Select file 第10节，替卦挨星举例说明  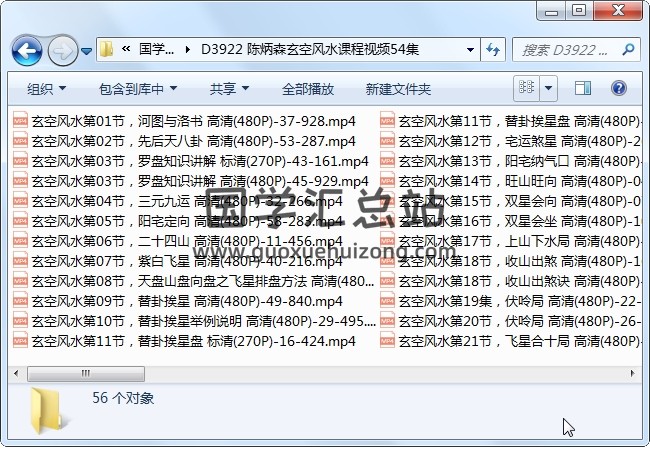pos(194,321)
